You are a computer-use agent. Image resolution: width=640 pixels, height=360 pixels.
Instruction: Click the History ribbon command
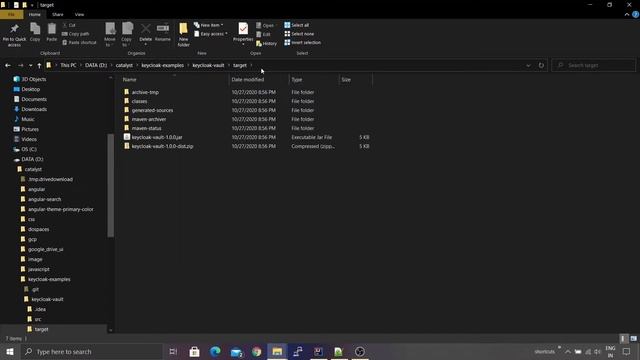pos(267,43)
